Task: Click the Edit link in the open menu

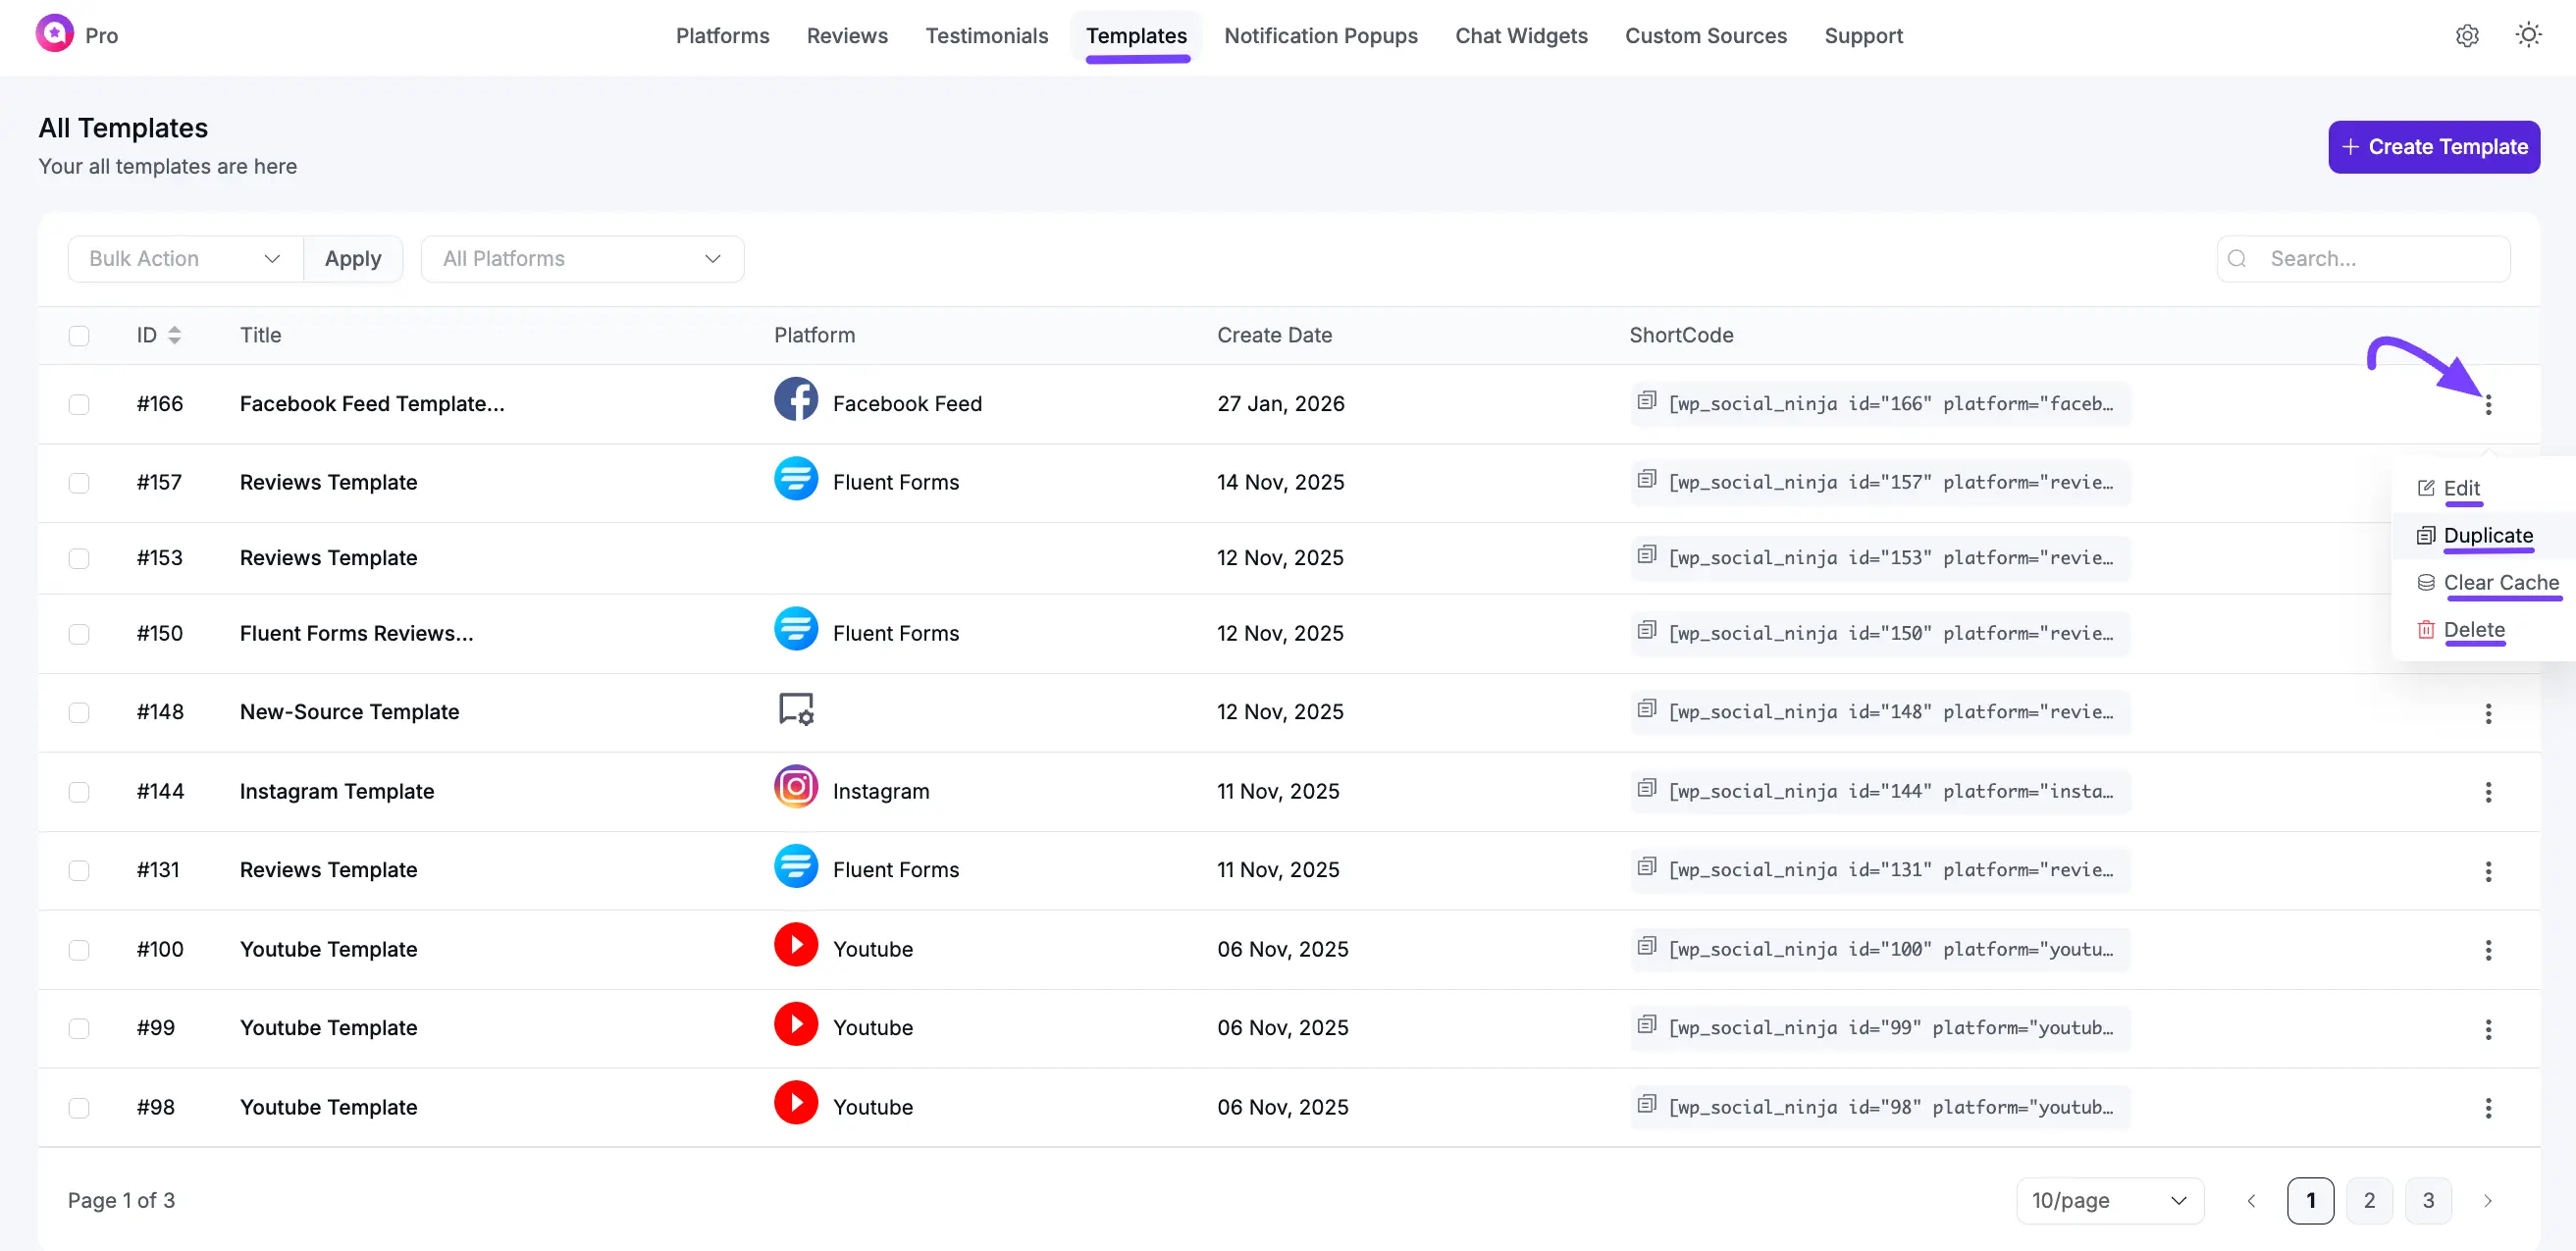Action: (2463, 488)
